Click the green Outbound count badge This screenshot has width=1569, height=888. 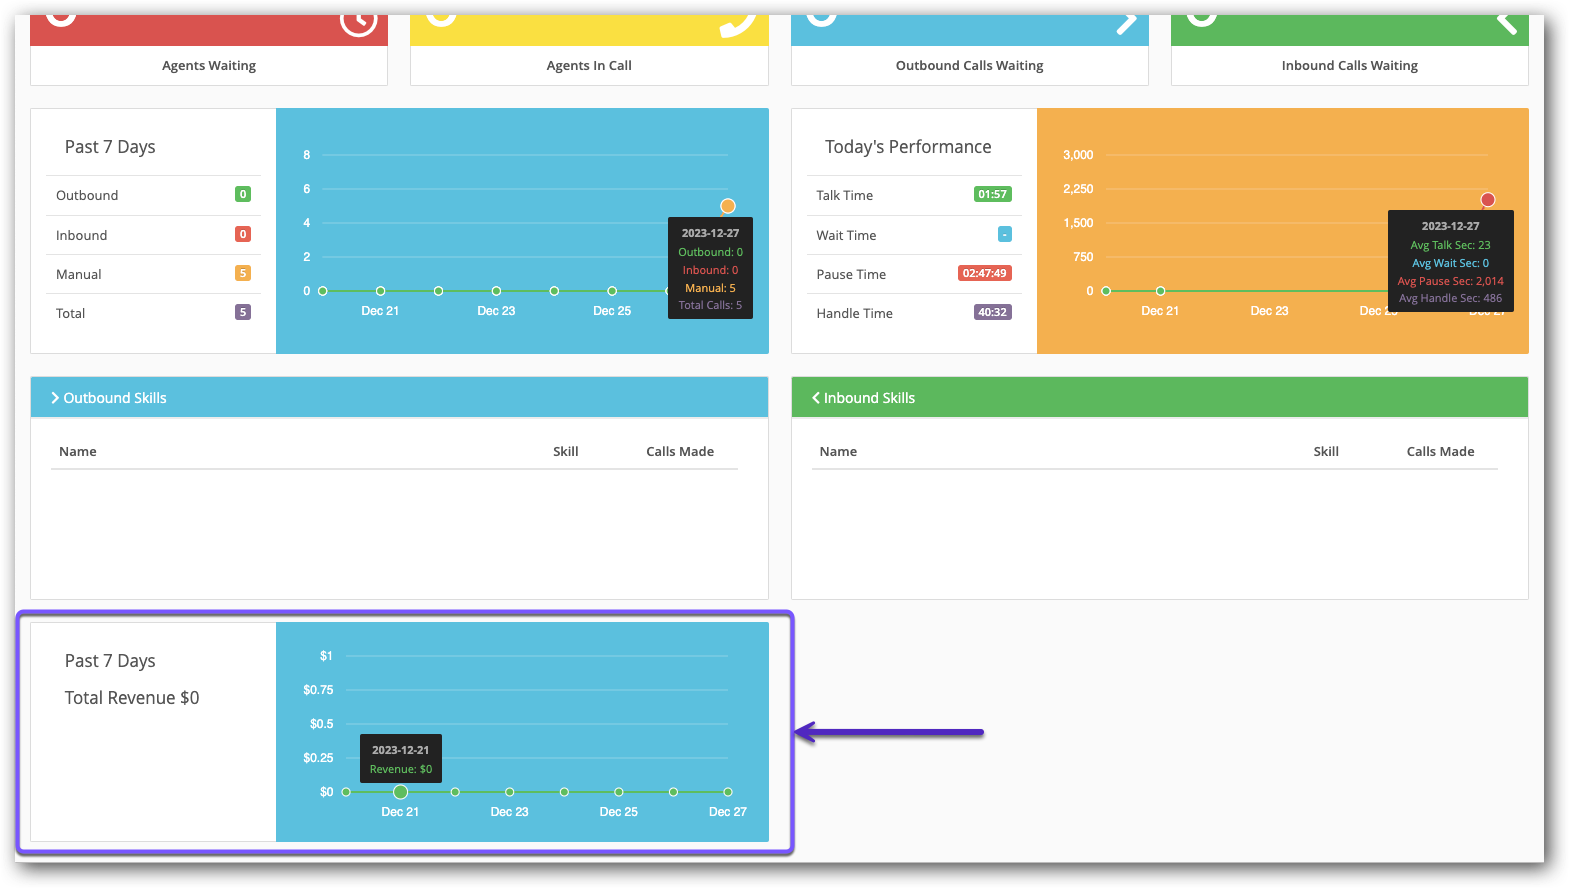(243, 195)
